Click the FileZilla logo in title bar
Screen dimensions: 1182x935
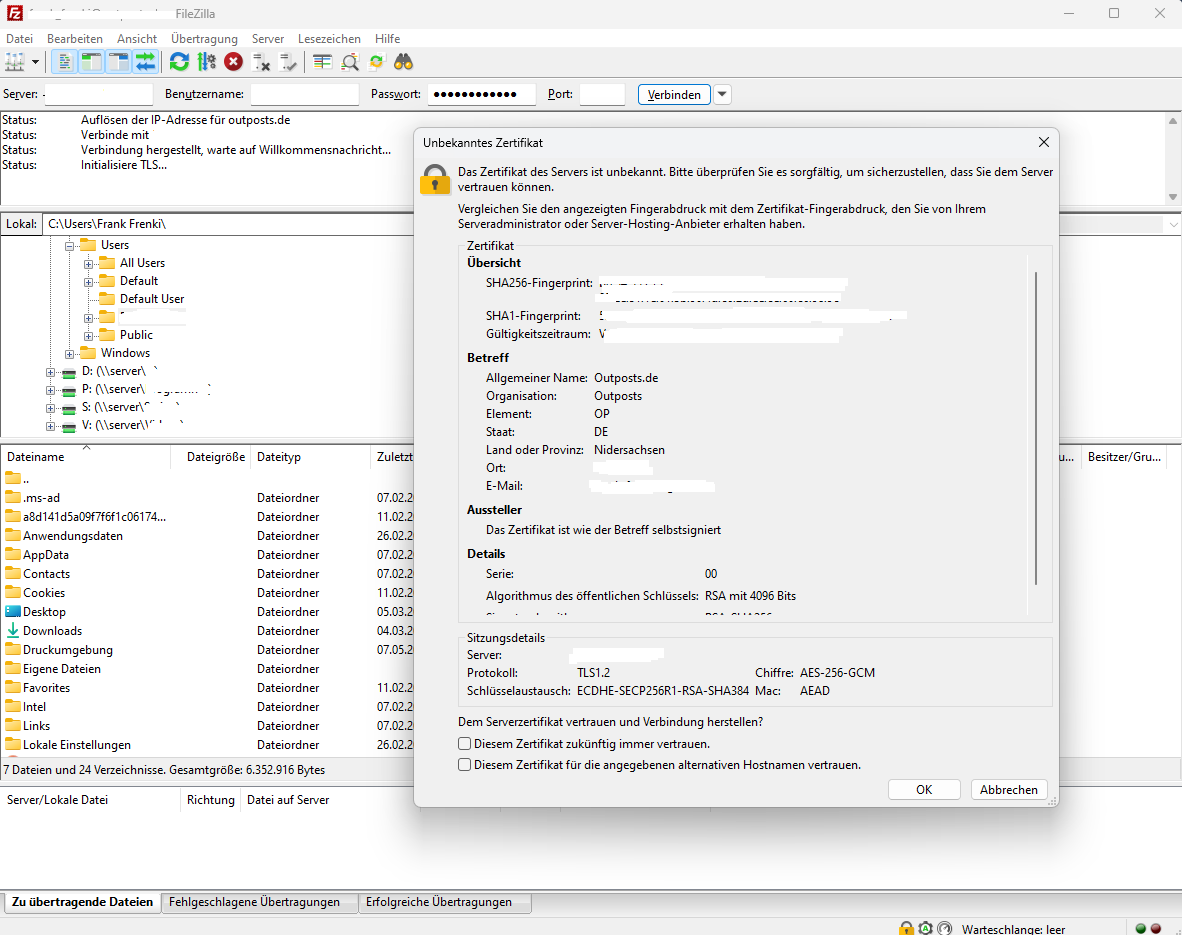tap(14, 13)
